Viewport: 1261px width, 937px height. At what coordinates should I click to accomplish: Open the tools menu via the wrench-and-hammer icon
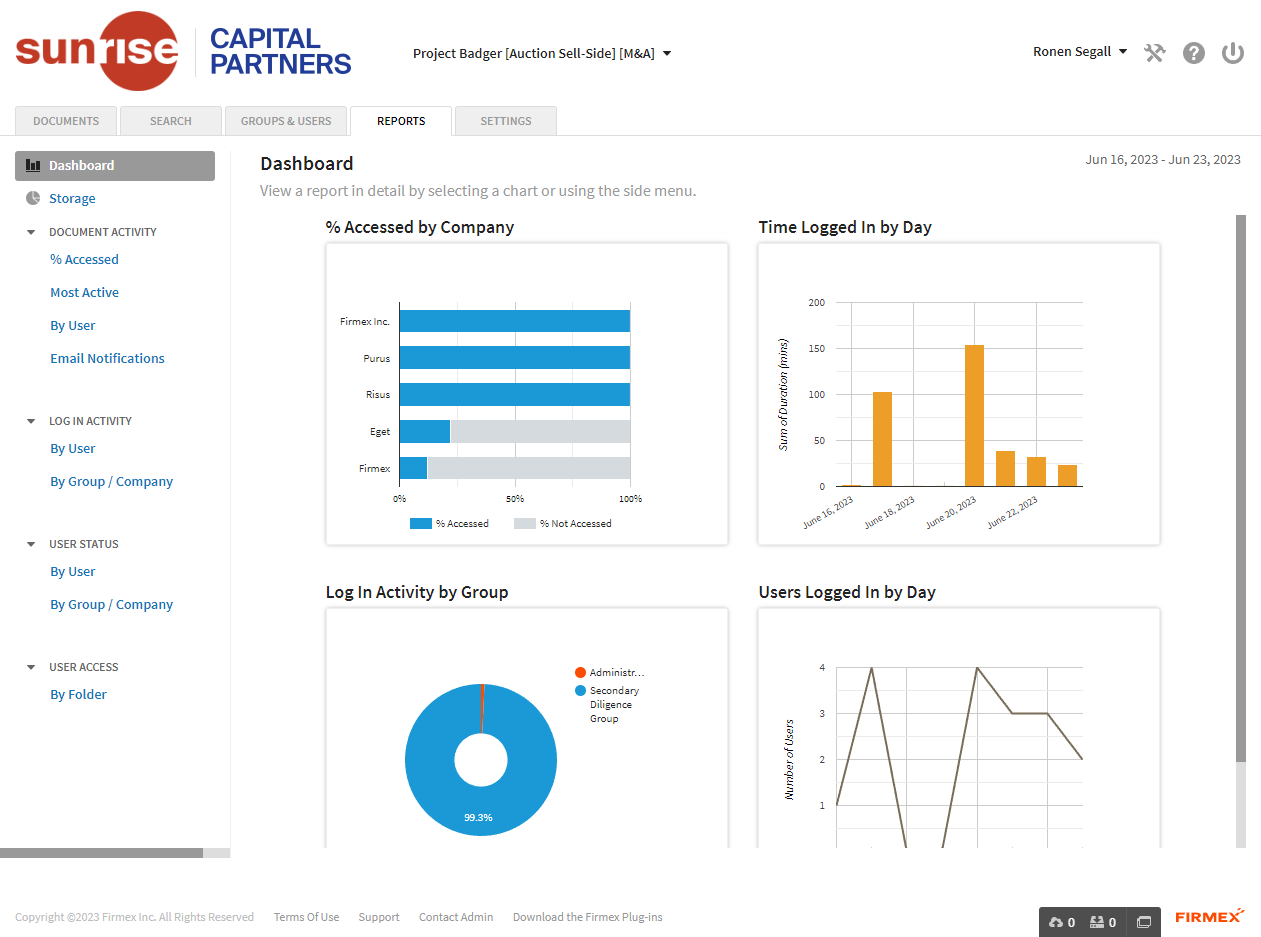click(1155, 52)
